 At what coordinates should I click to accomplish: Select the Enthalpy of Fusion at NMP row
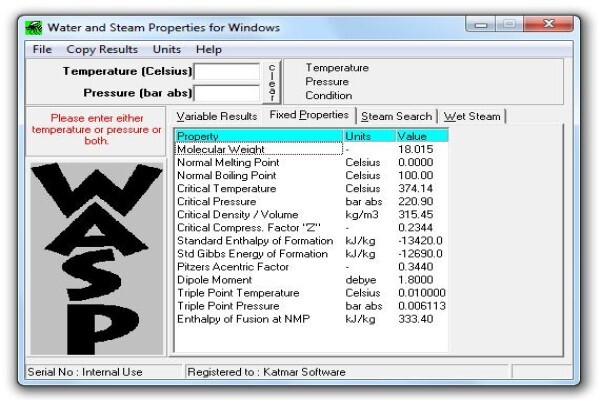pyautogui.click(x=311, y=319)
